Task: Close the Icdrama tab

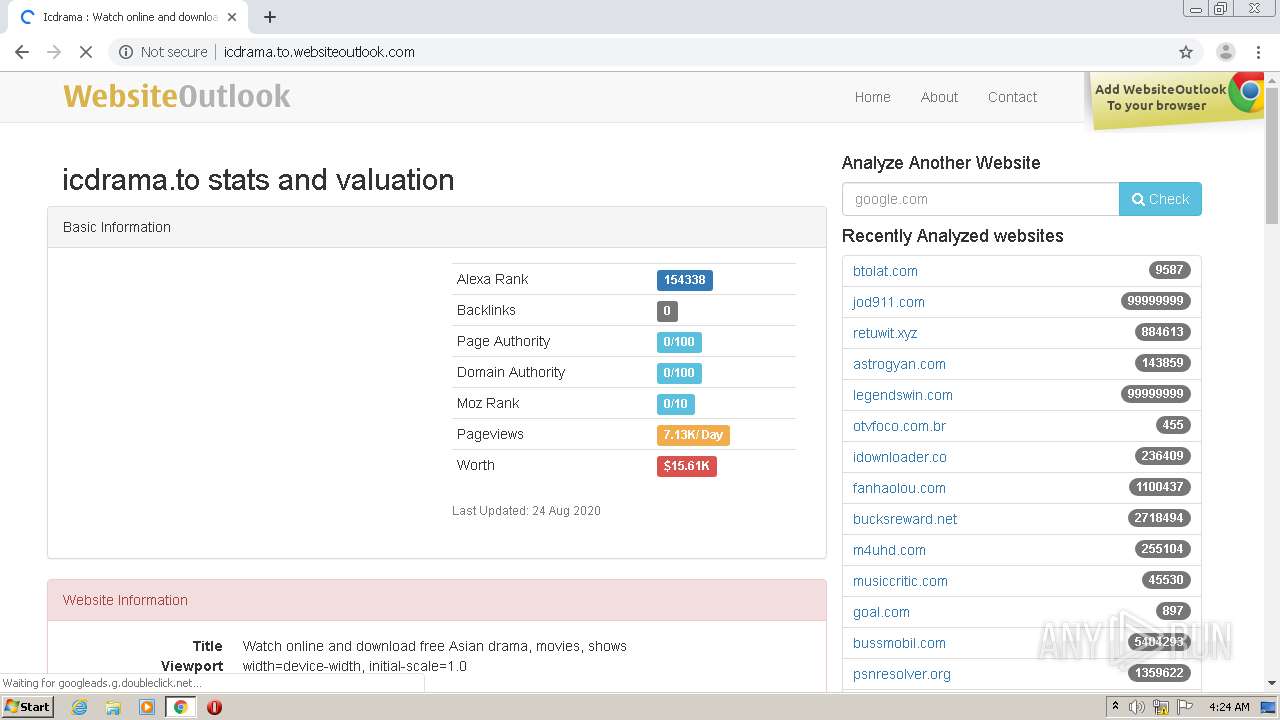Action: (x=231, y=17)
